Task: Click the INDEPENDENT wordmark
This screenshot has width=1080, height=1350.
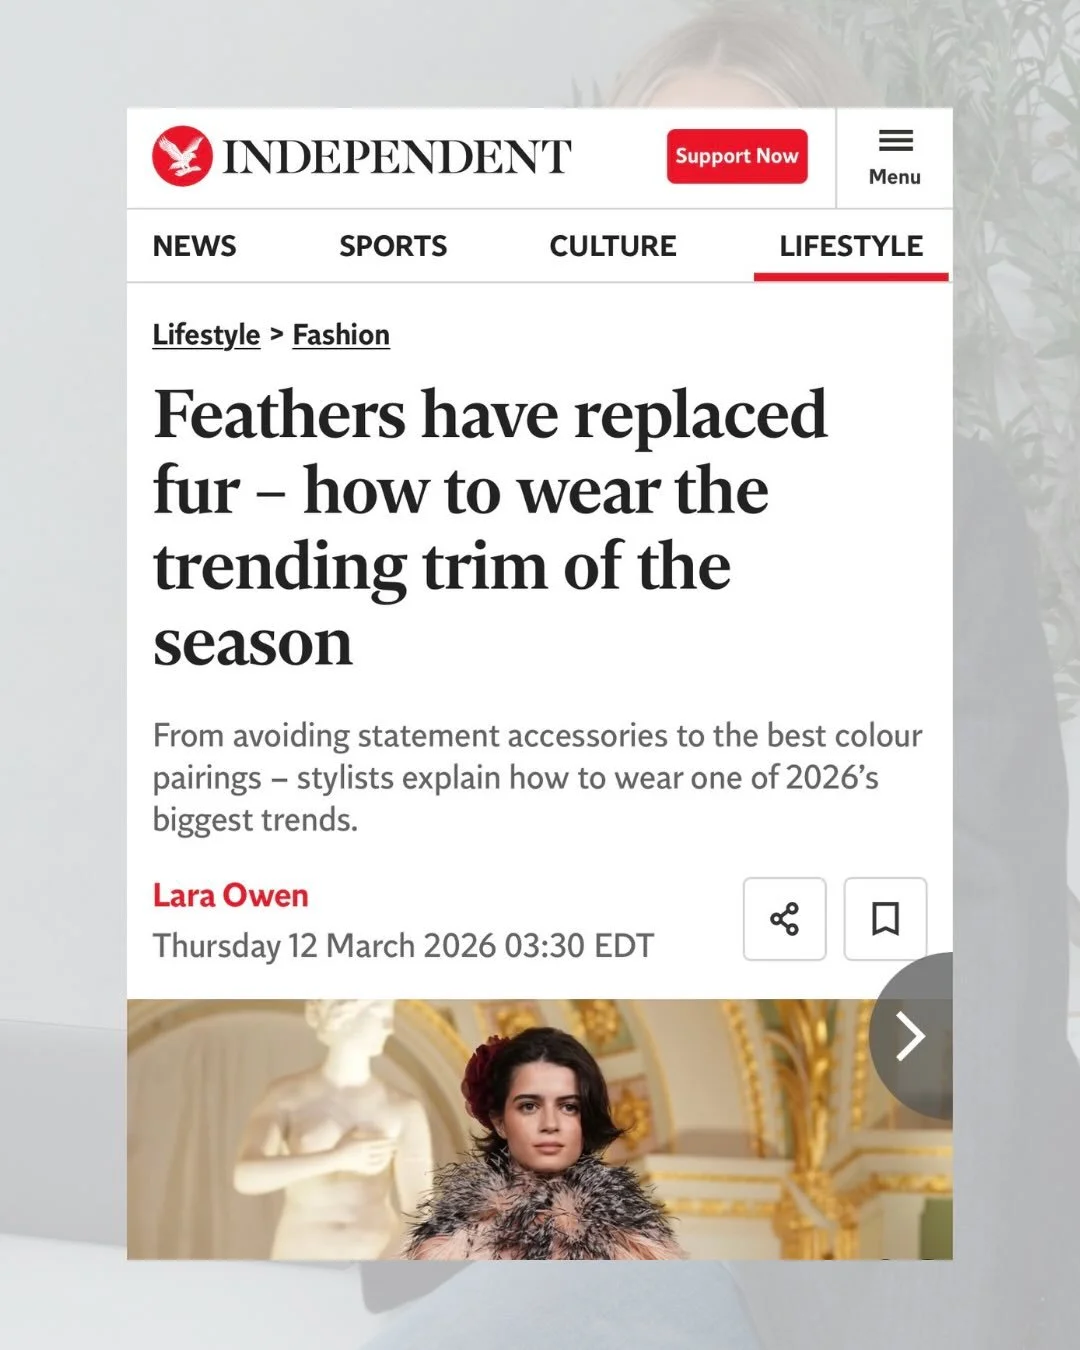Action: tap(397, 157)
